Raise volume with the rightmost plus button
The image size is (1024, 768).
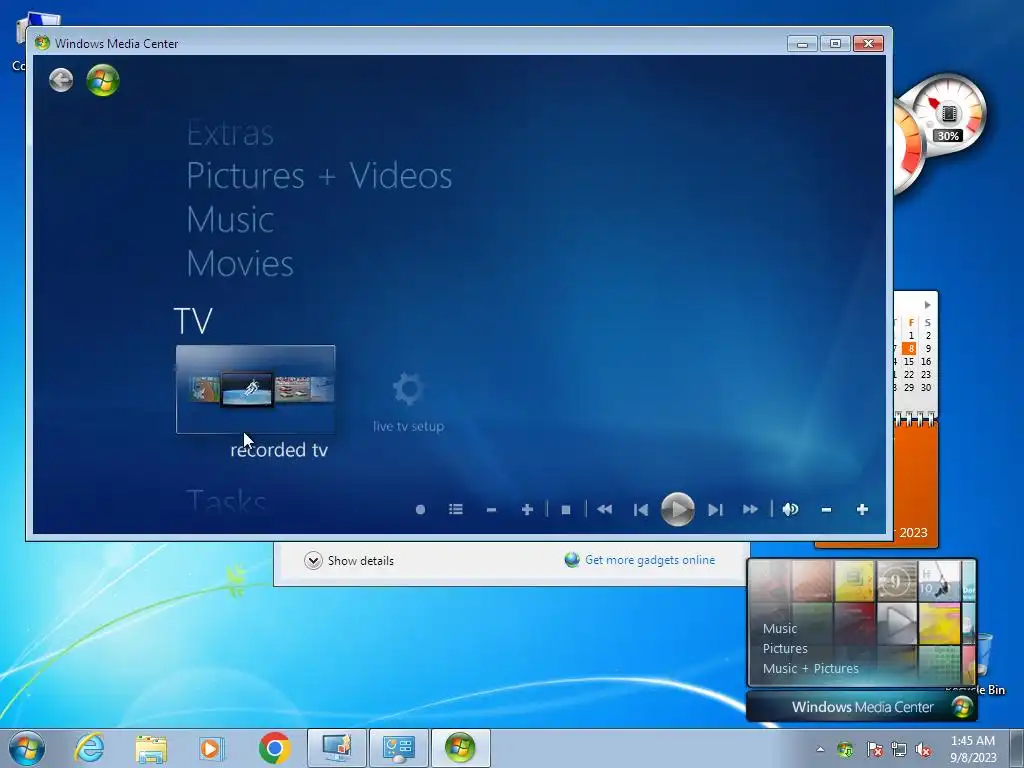(x=862, y=509)
